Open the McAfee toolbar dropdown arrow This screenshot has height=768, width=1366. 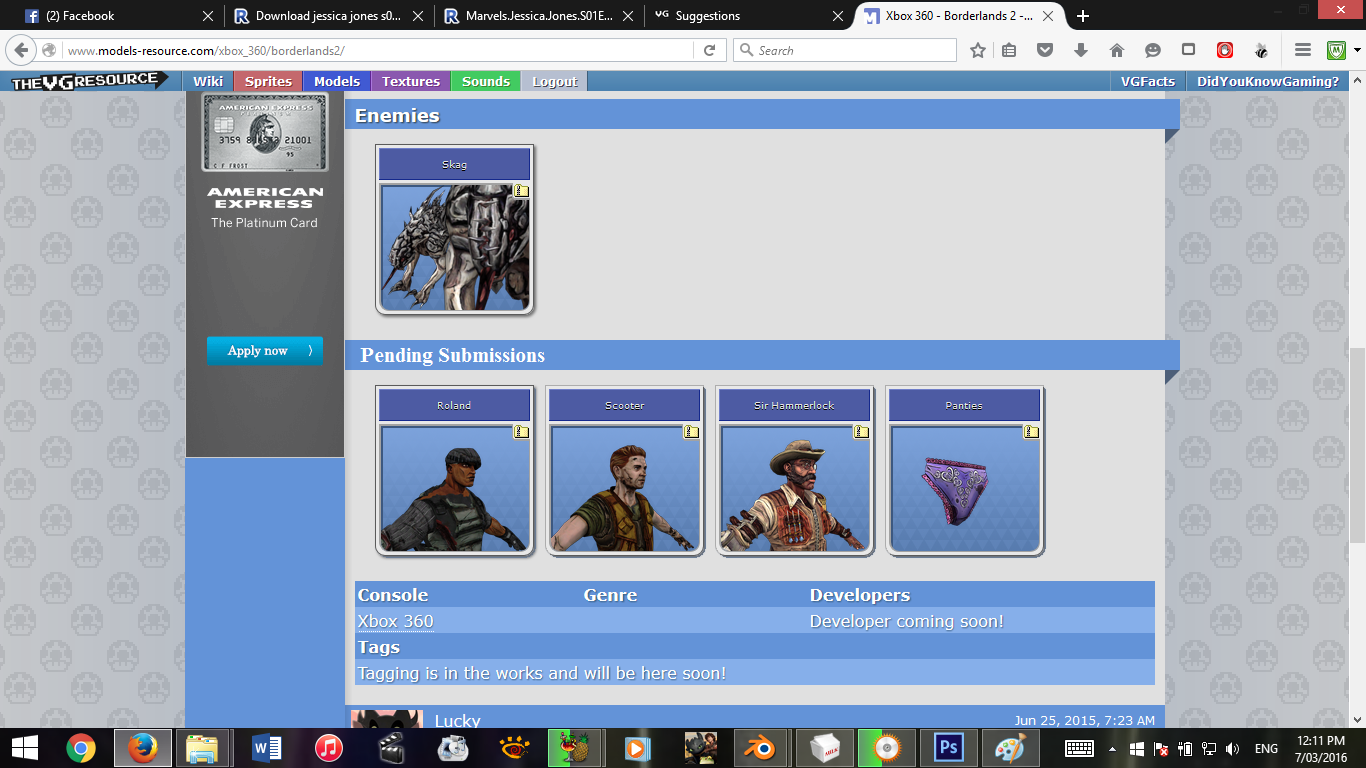click(1357, 50)
